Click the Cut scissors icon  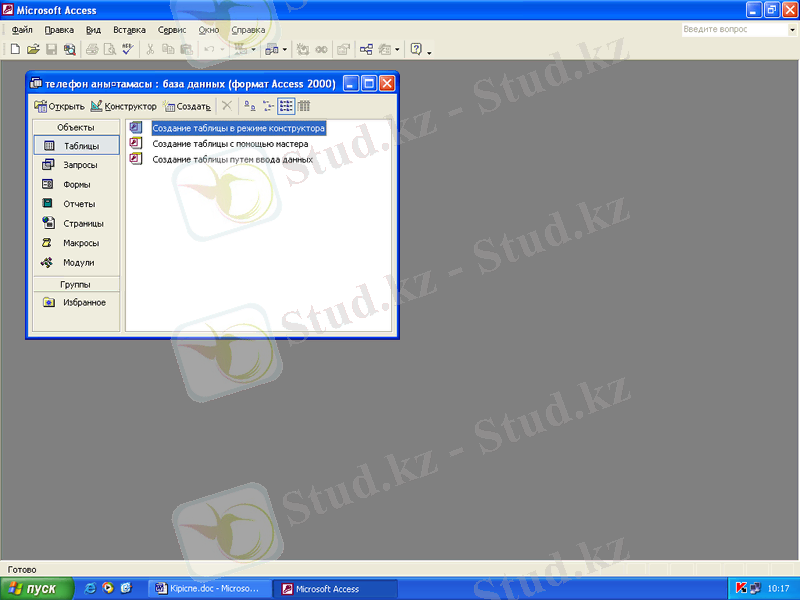coord(150,49)
